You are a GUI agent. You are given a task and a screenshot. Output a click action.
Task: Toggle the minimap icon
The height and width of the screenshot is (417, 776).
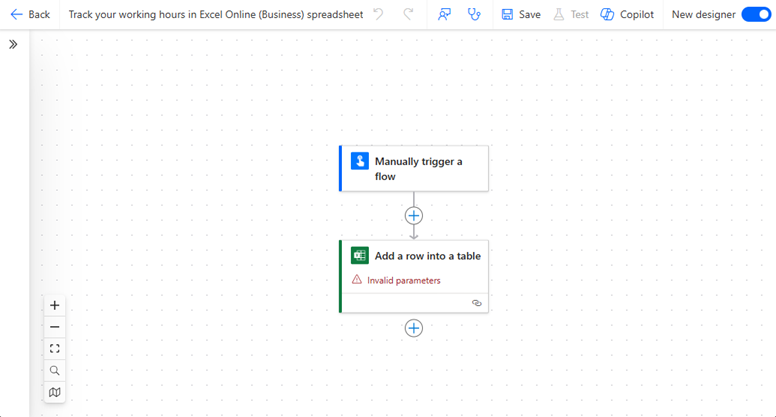tap(55, 393)
